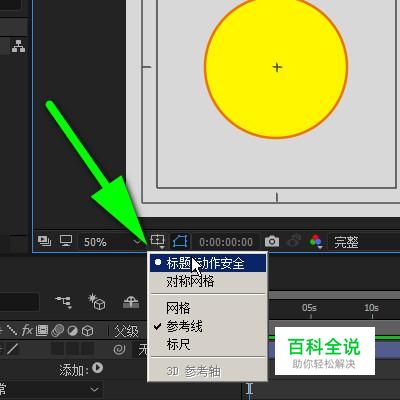Open the RGB channel display icon
400x400 pixels.
tap(316, 241)
